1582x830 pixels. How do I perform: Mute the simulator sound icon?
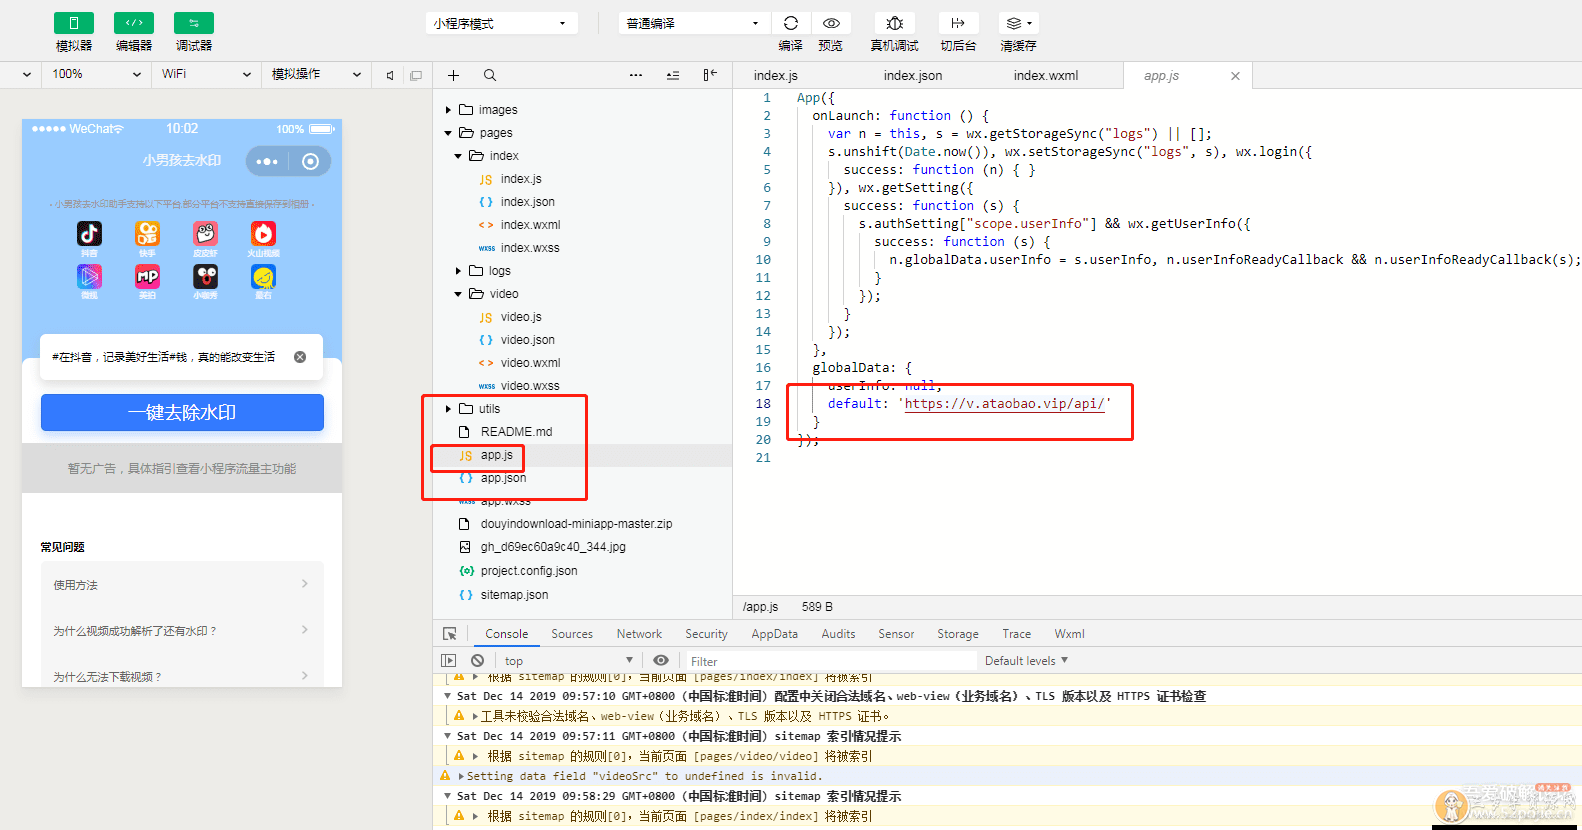click(390, 75)
